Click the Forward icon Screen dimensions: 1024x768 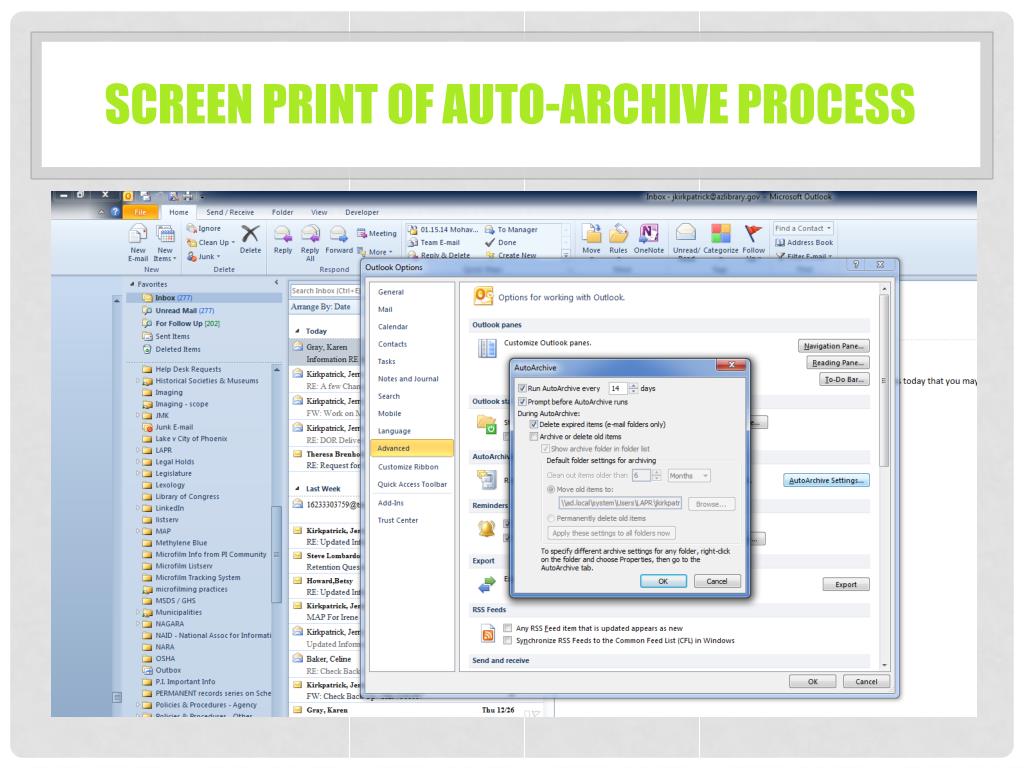point(338,234)
